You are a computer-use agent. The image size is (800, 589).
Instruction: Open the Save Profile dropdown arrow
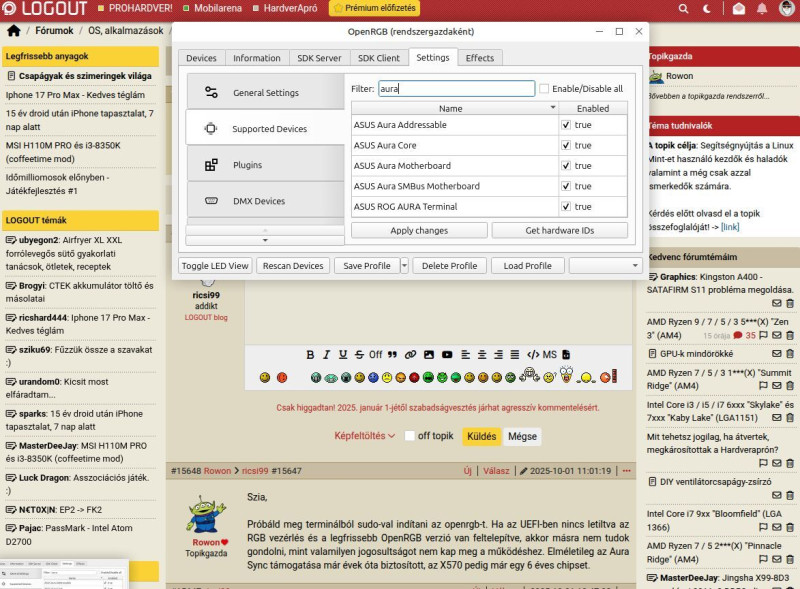(404, 265)
